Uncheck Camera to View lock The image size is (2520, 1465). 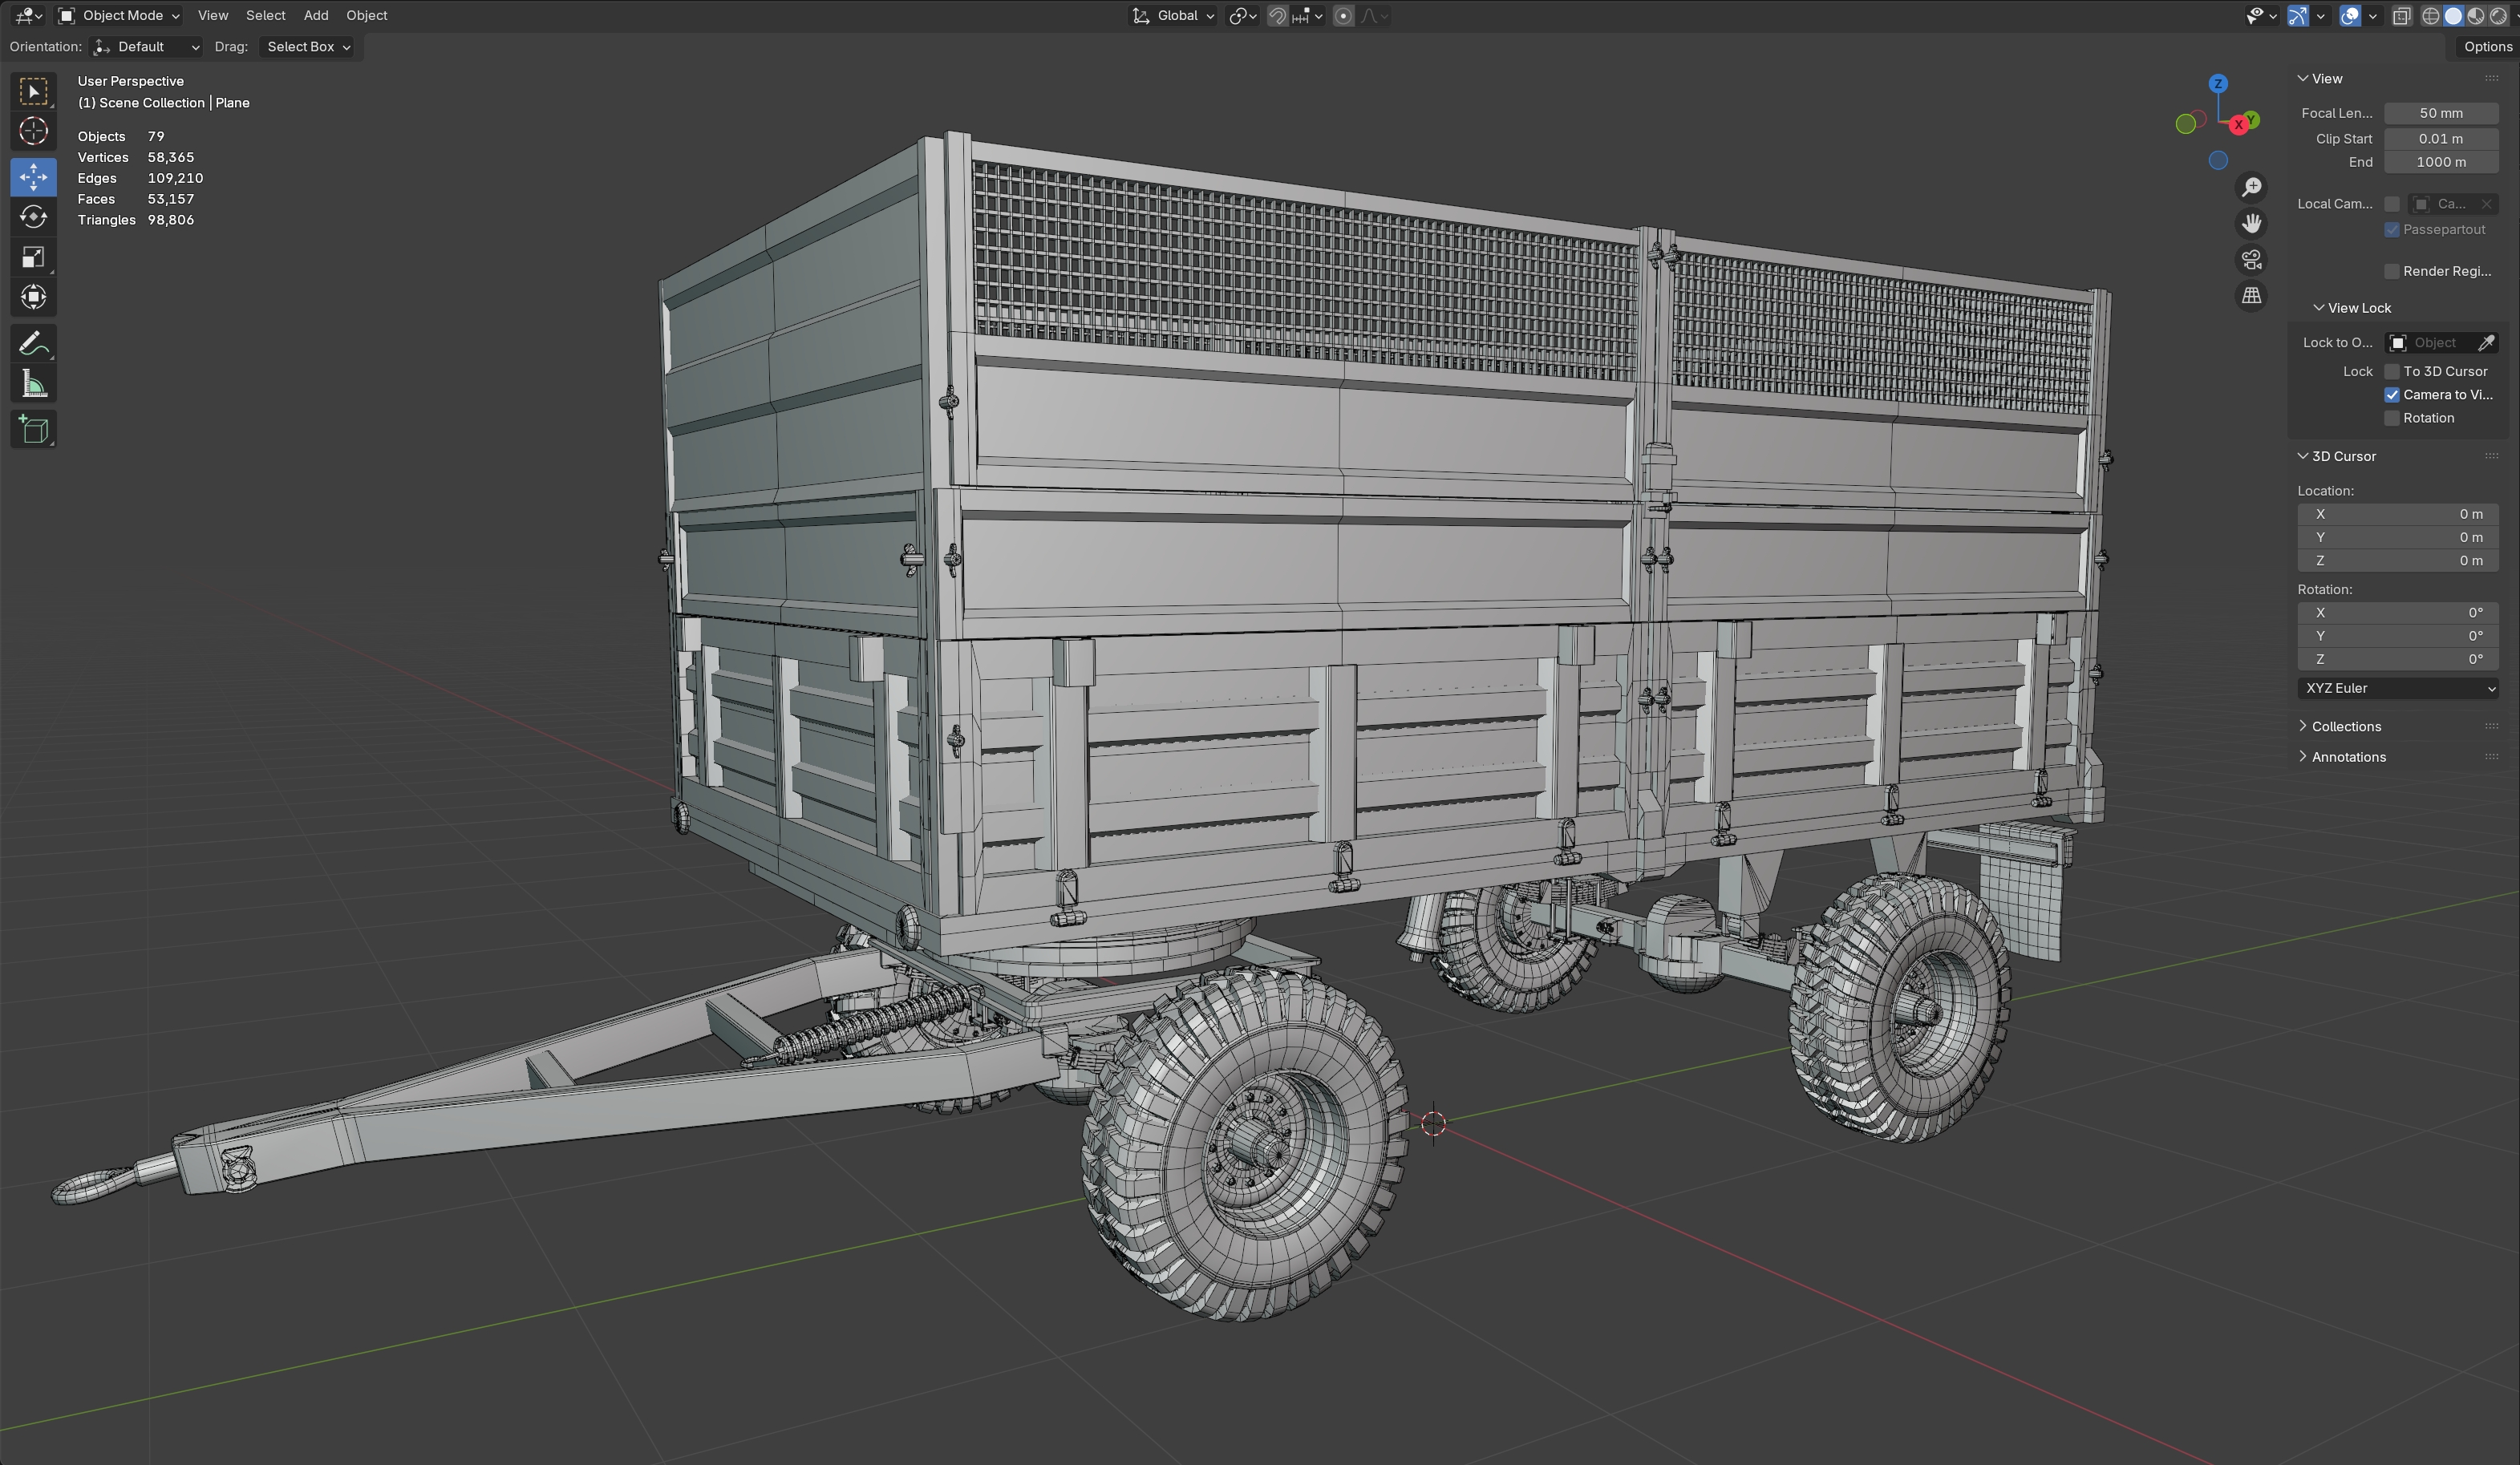point(2392,395)
